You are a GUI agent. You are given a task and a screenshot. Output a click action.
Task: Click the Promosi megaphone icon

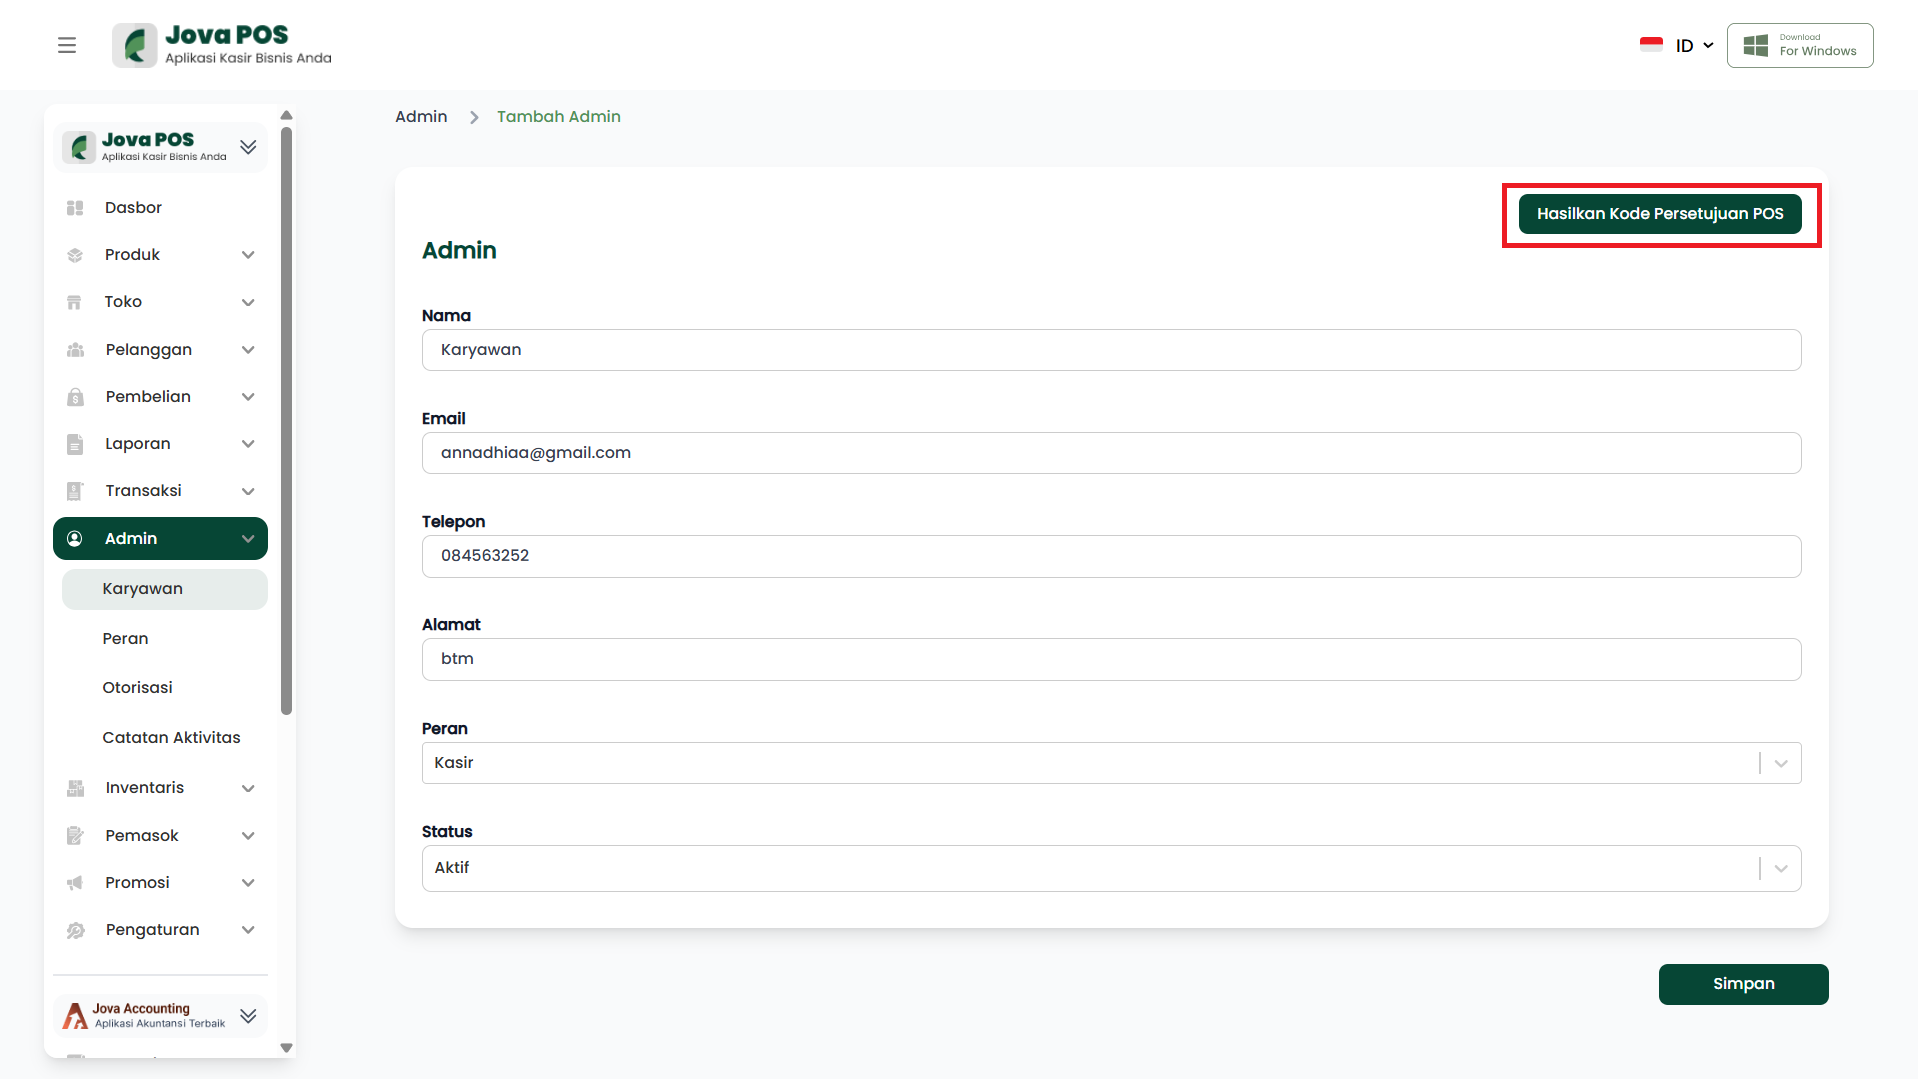tap(75, 883)
